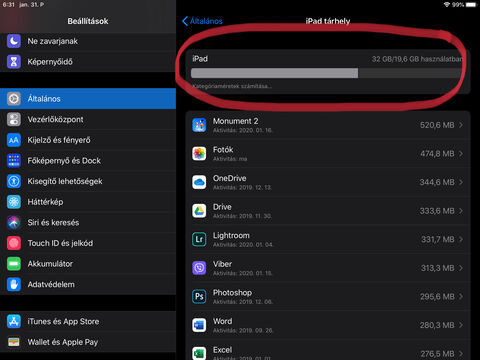The width and height of the screenshot is (480, 360).
Task: Tap the Excel app icon
Action: coord(199,353)
